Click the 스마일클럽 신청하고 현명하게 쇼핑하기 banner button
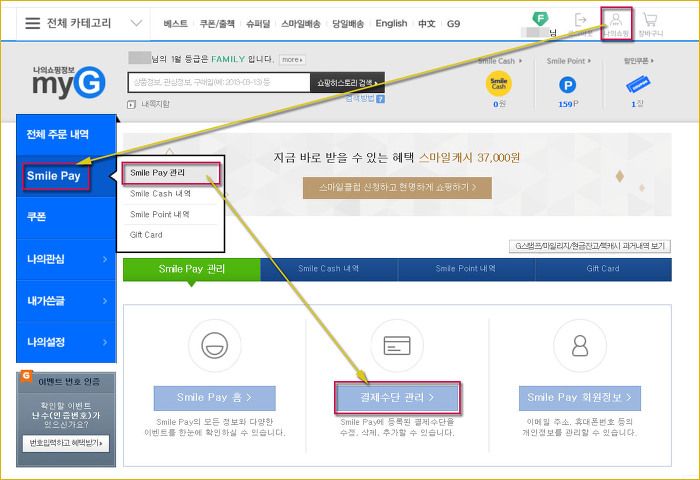The image size is (700, 480). [x=397, y=188]
